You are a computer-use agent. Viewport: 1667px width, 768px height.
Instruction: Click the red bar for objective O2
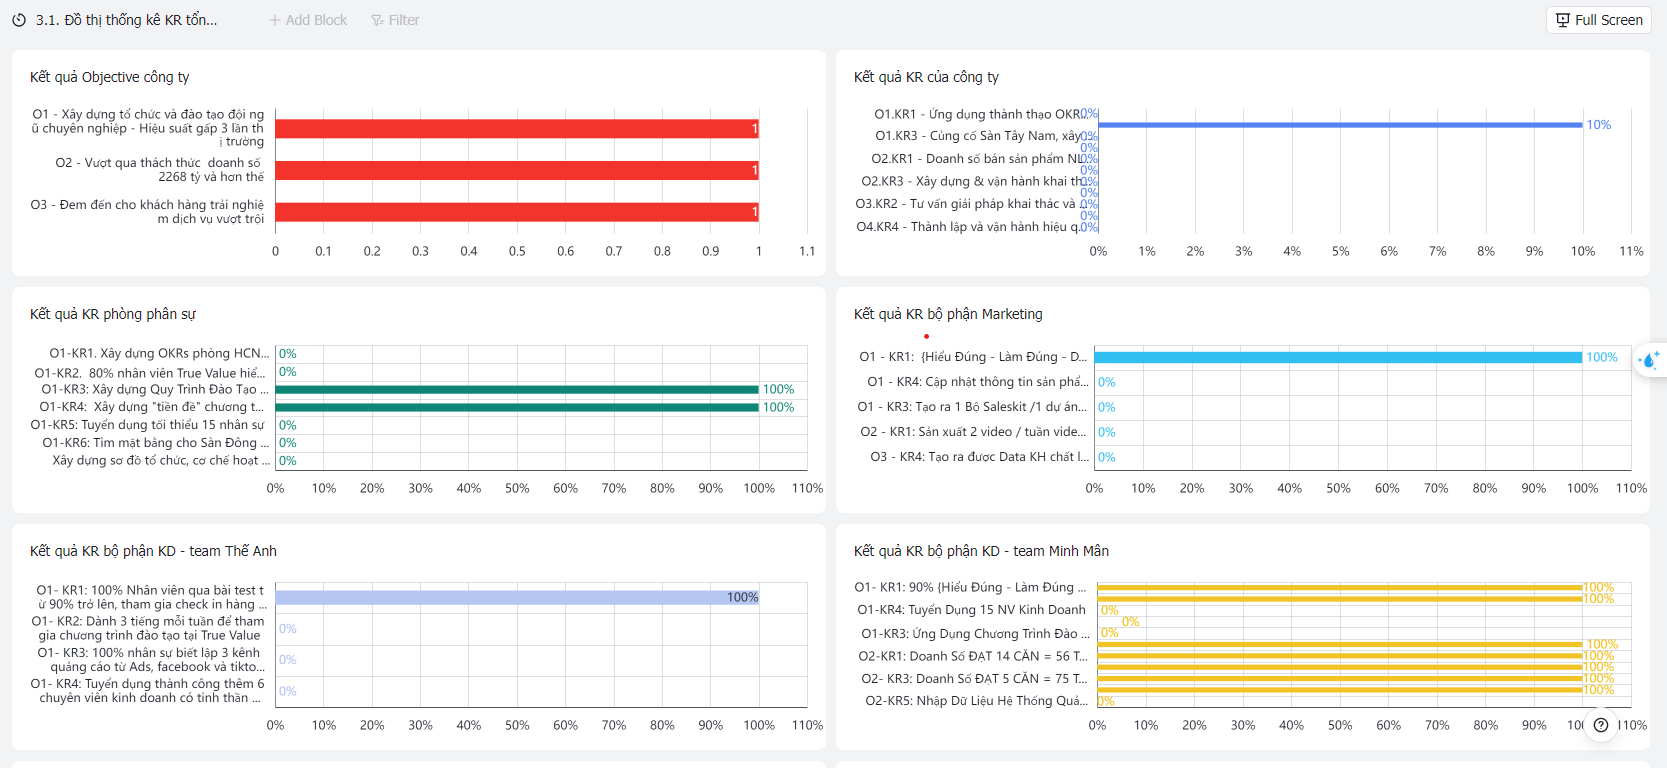517,171
